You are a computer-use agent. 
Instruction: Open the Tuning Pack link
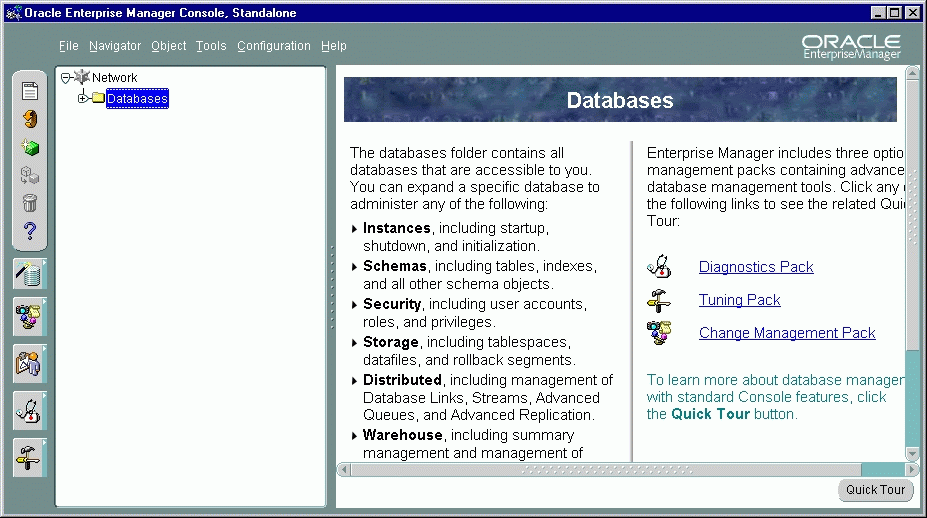click(739, 300)
